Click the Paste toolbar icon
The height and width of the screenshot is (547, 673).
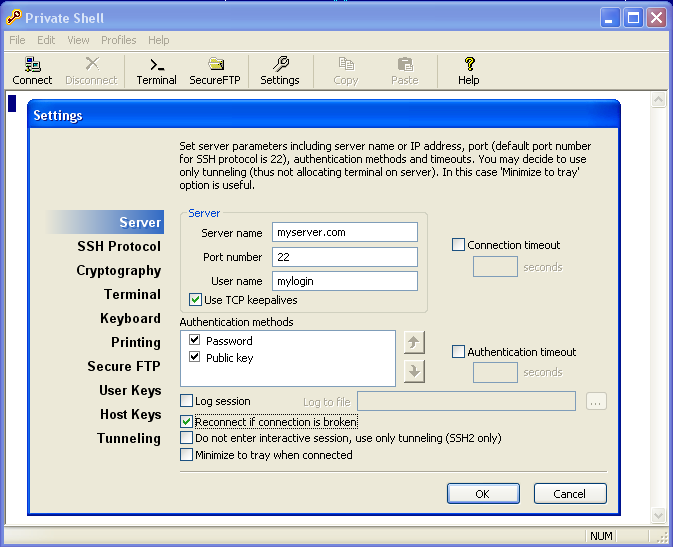point(405,71)
